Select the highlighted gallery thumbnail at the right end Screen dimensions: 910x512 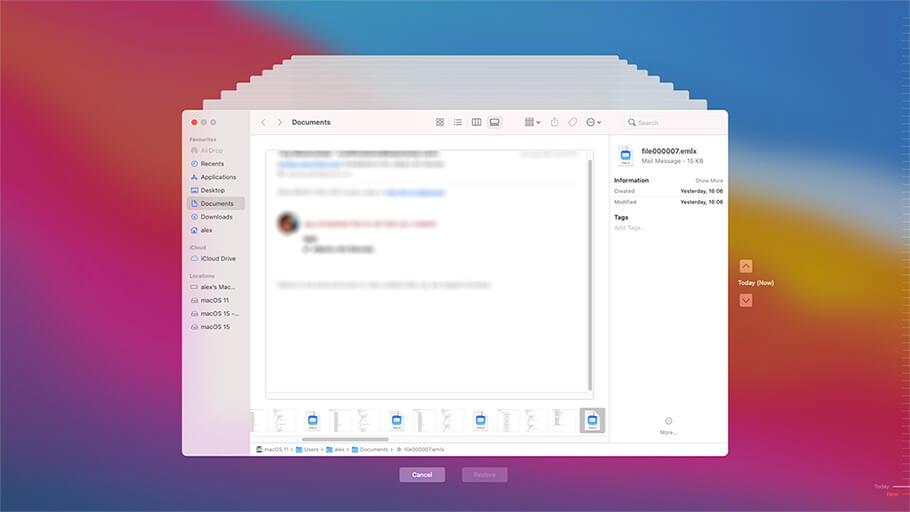click(x=592, y=420)
